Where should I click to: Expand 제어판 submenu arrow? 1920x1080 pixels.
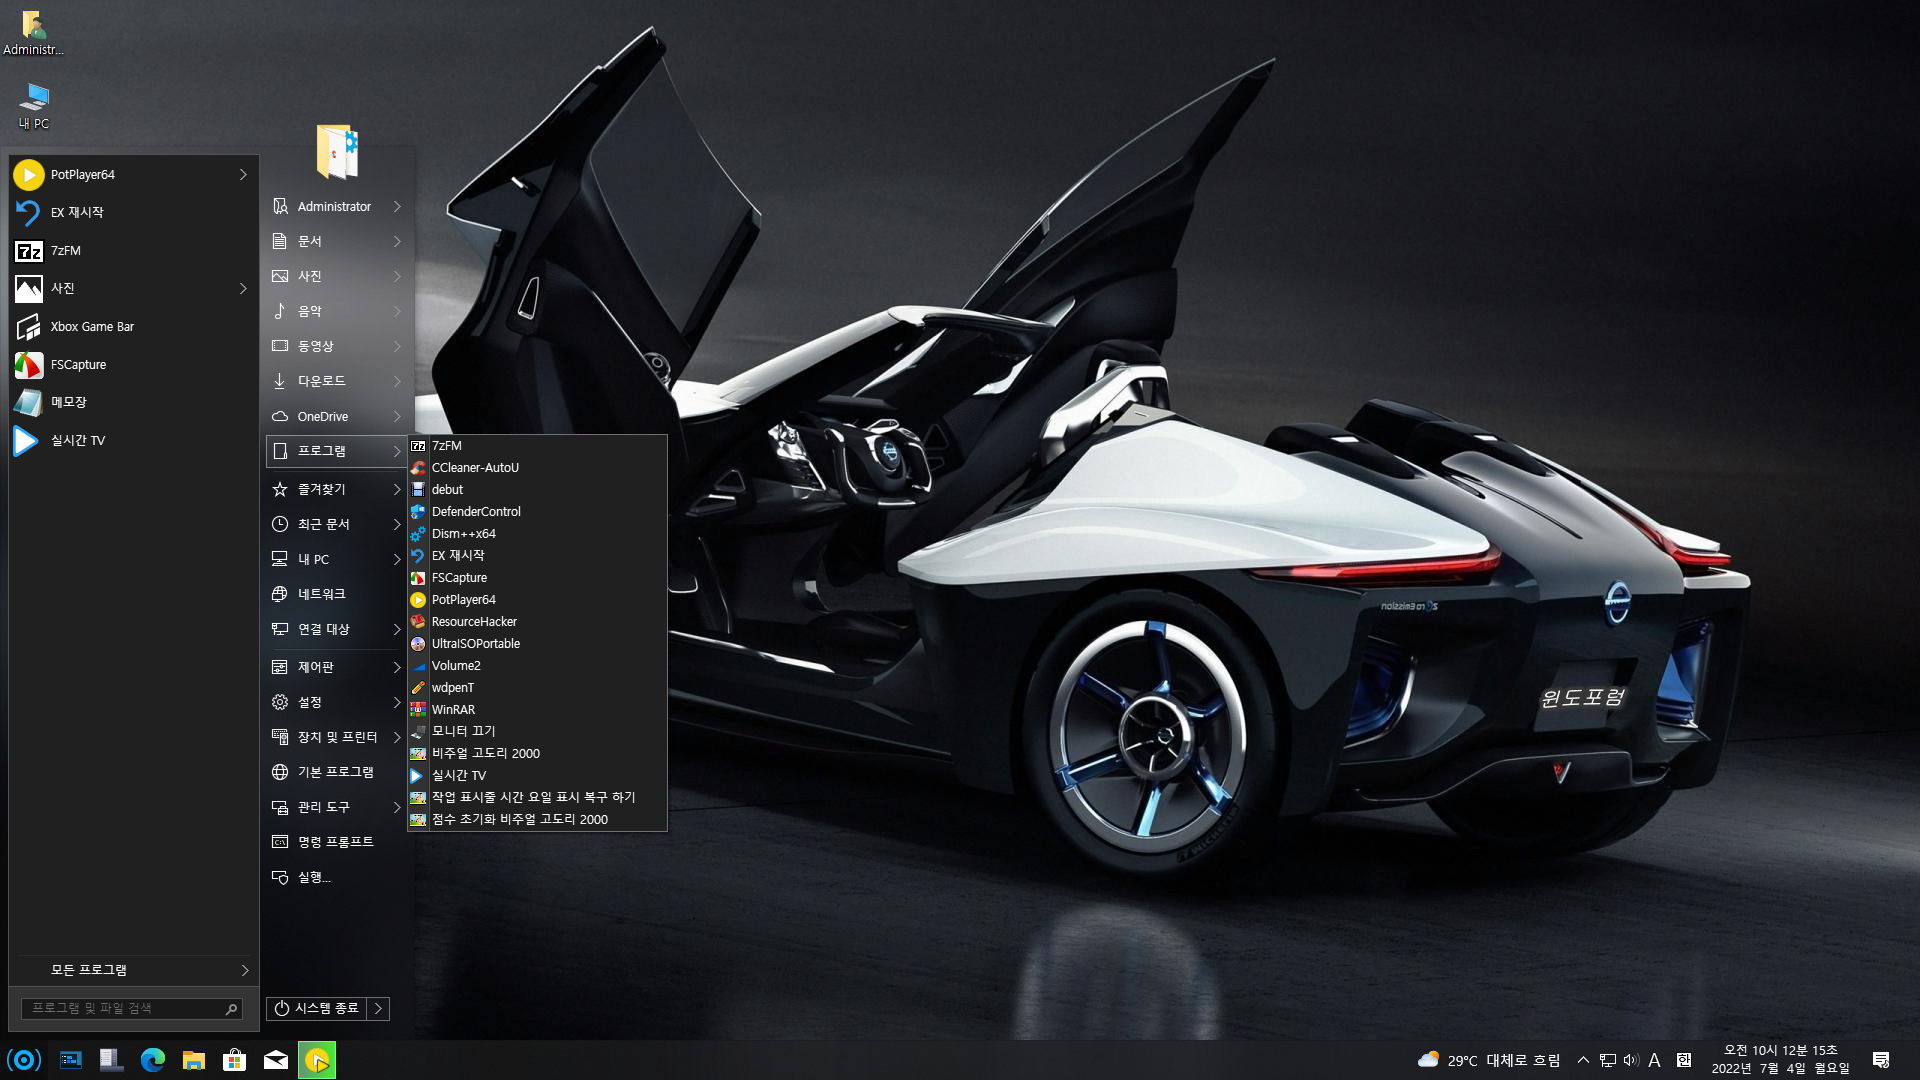[x=397, y=668]
